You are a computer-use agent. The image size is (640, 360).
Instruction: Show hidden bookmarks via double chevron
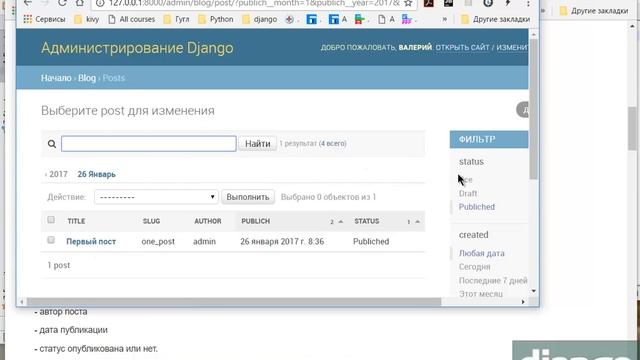pos(444,19)
